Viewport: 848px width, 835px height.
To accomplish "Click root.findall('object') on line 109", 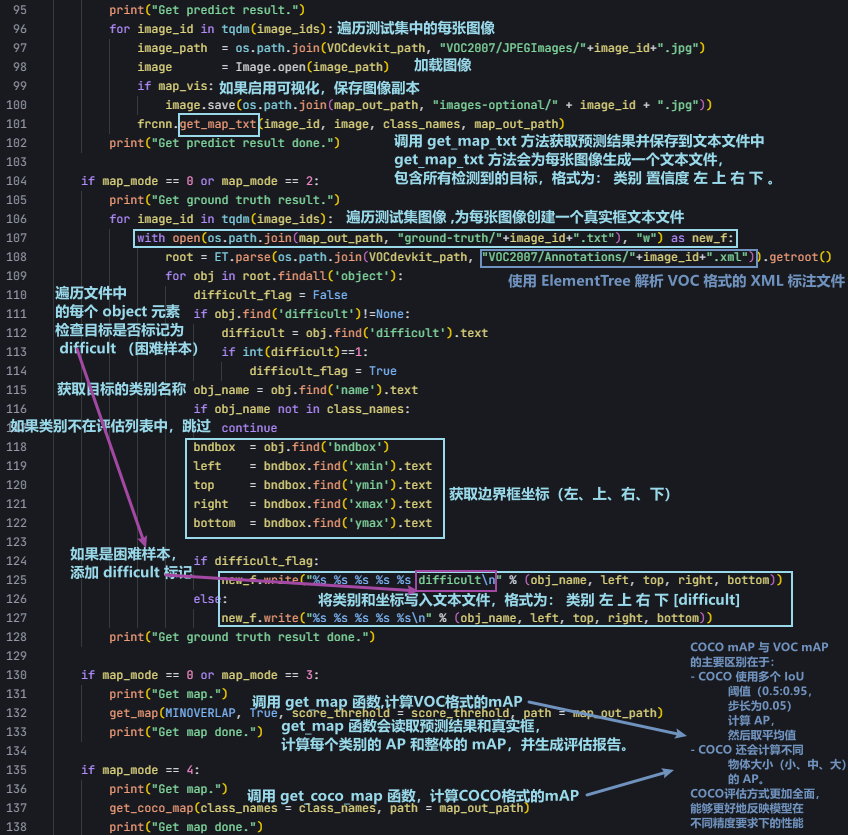I will tap(319, 276).
